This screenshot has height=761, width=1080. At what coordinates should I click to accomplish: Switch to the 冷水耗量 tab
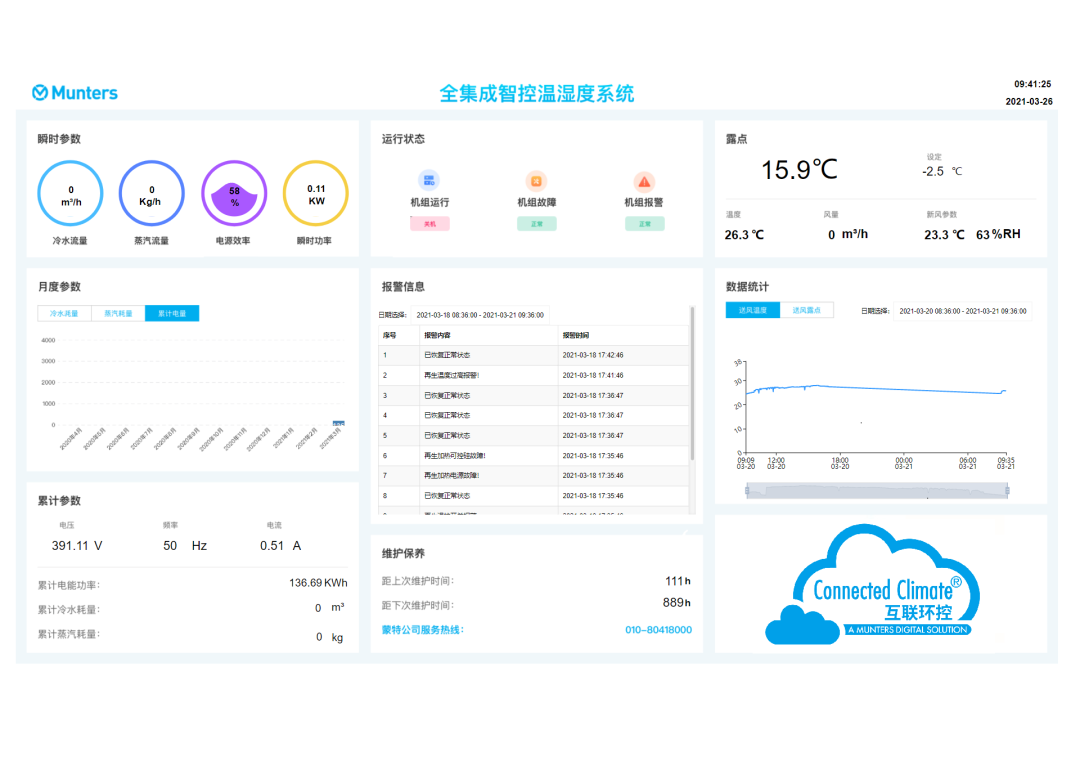click(65, 313)
